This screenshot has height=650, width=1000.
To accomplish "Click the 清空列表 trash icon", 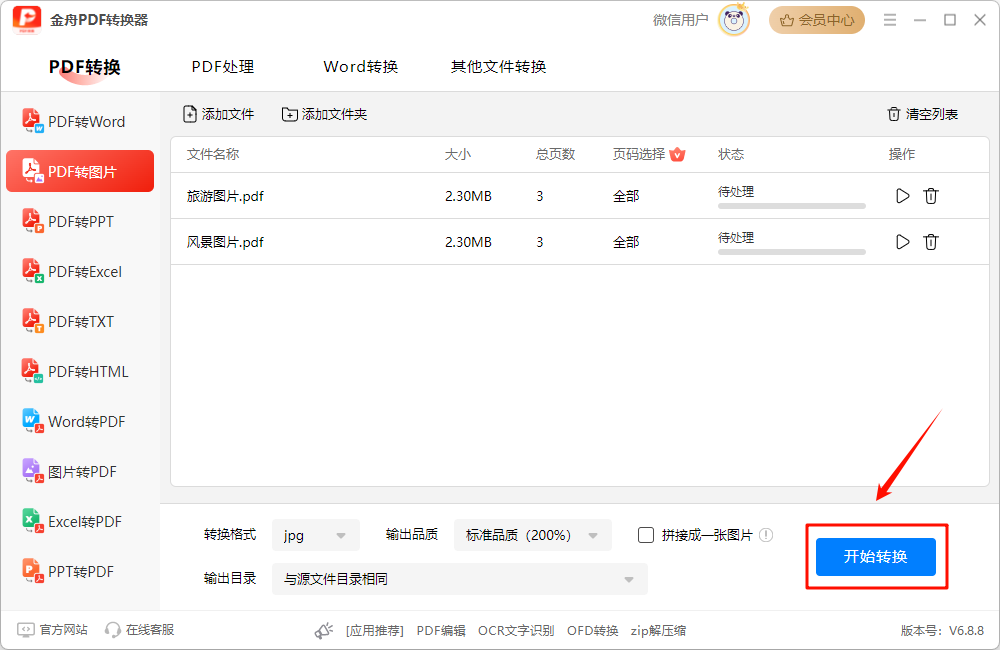I will (x=893, y=114).
